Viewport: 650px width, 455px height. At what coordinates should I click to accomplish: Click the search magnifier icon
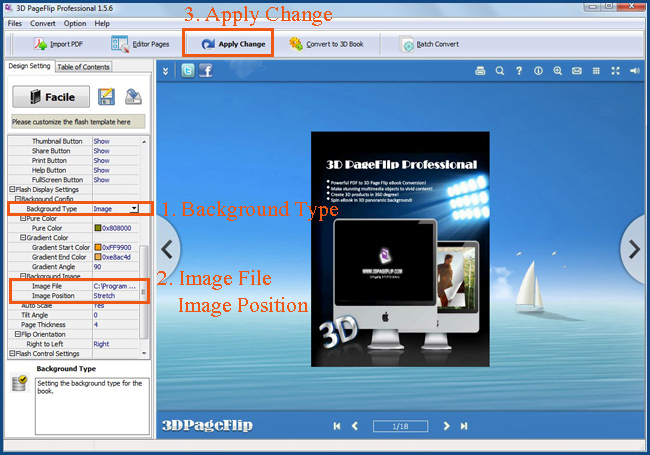[500, 71]
